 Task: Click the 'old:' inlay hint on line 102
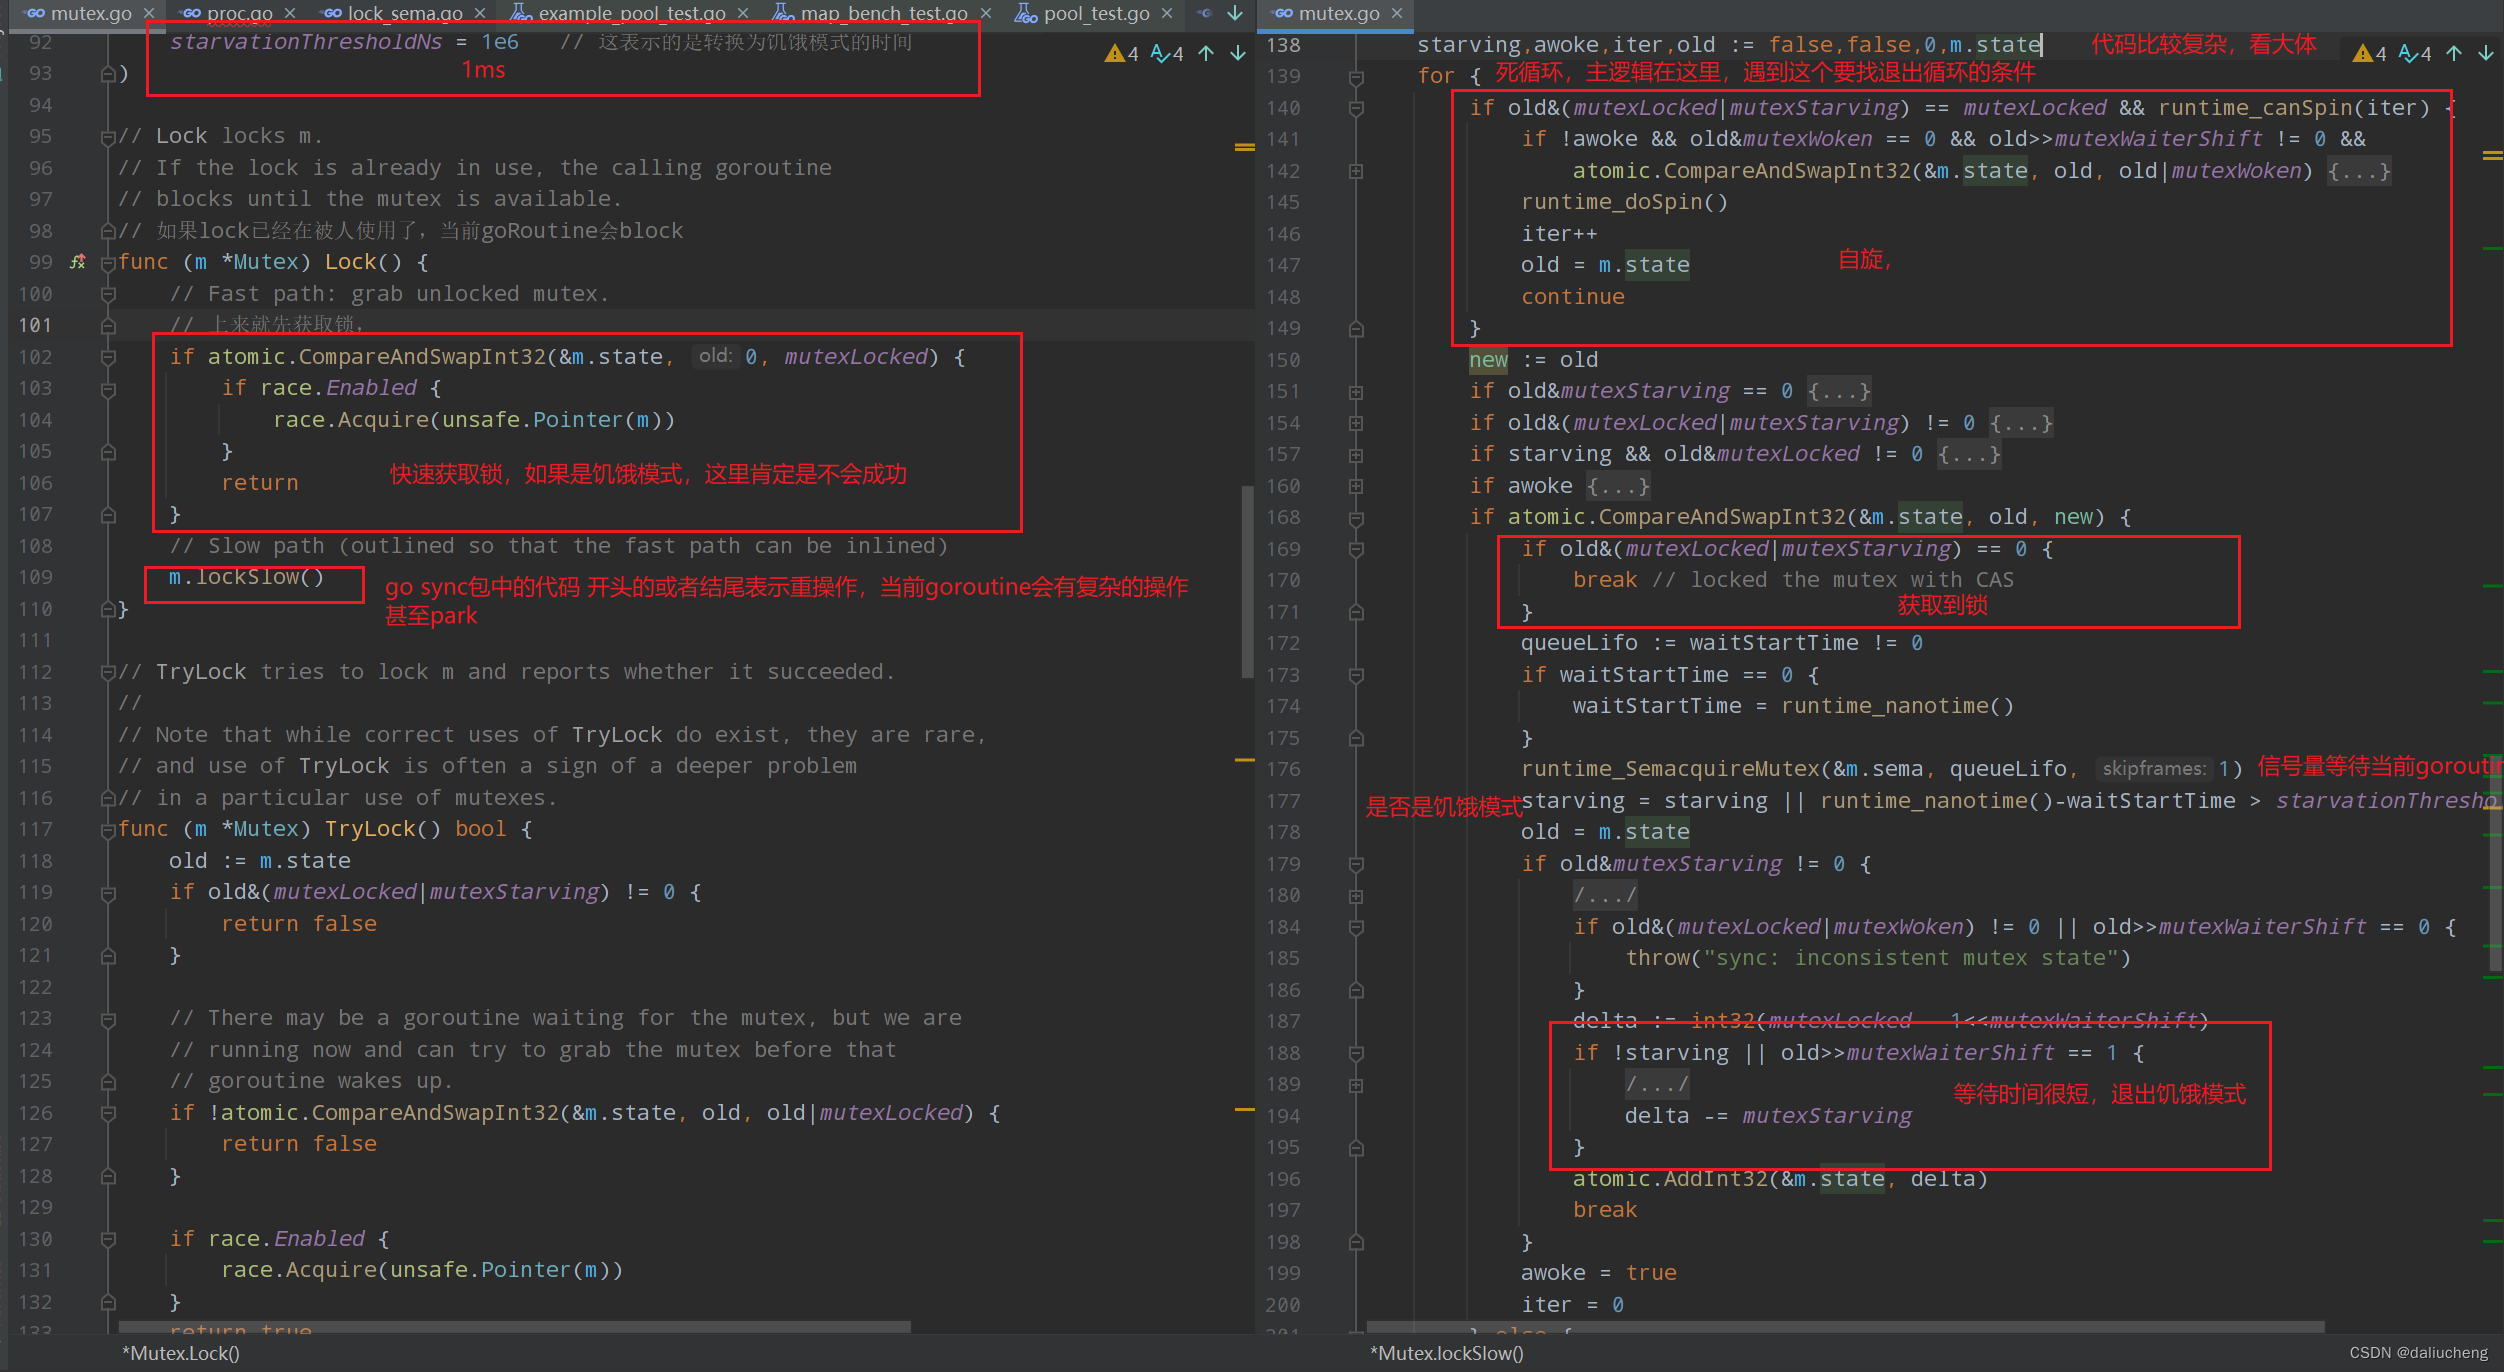click(x=715, y=356)
